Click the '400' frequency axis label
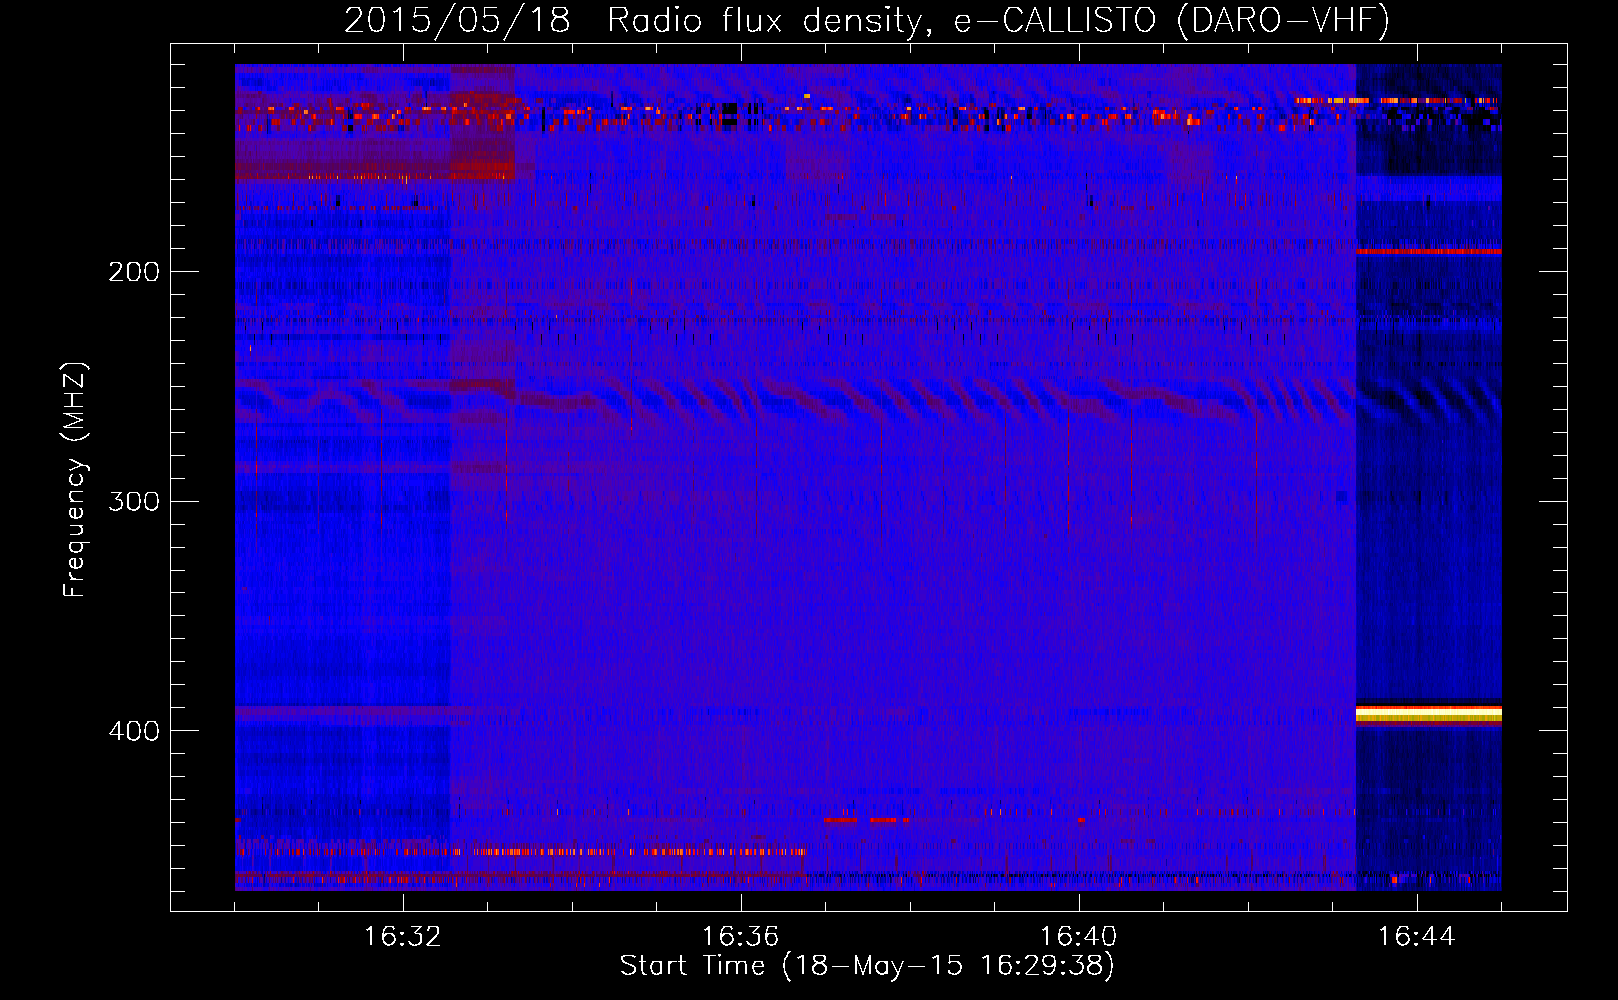Viewport: 1618px width, 1000px height. click(x=134, y=731)
